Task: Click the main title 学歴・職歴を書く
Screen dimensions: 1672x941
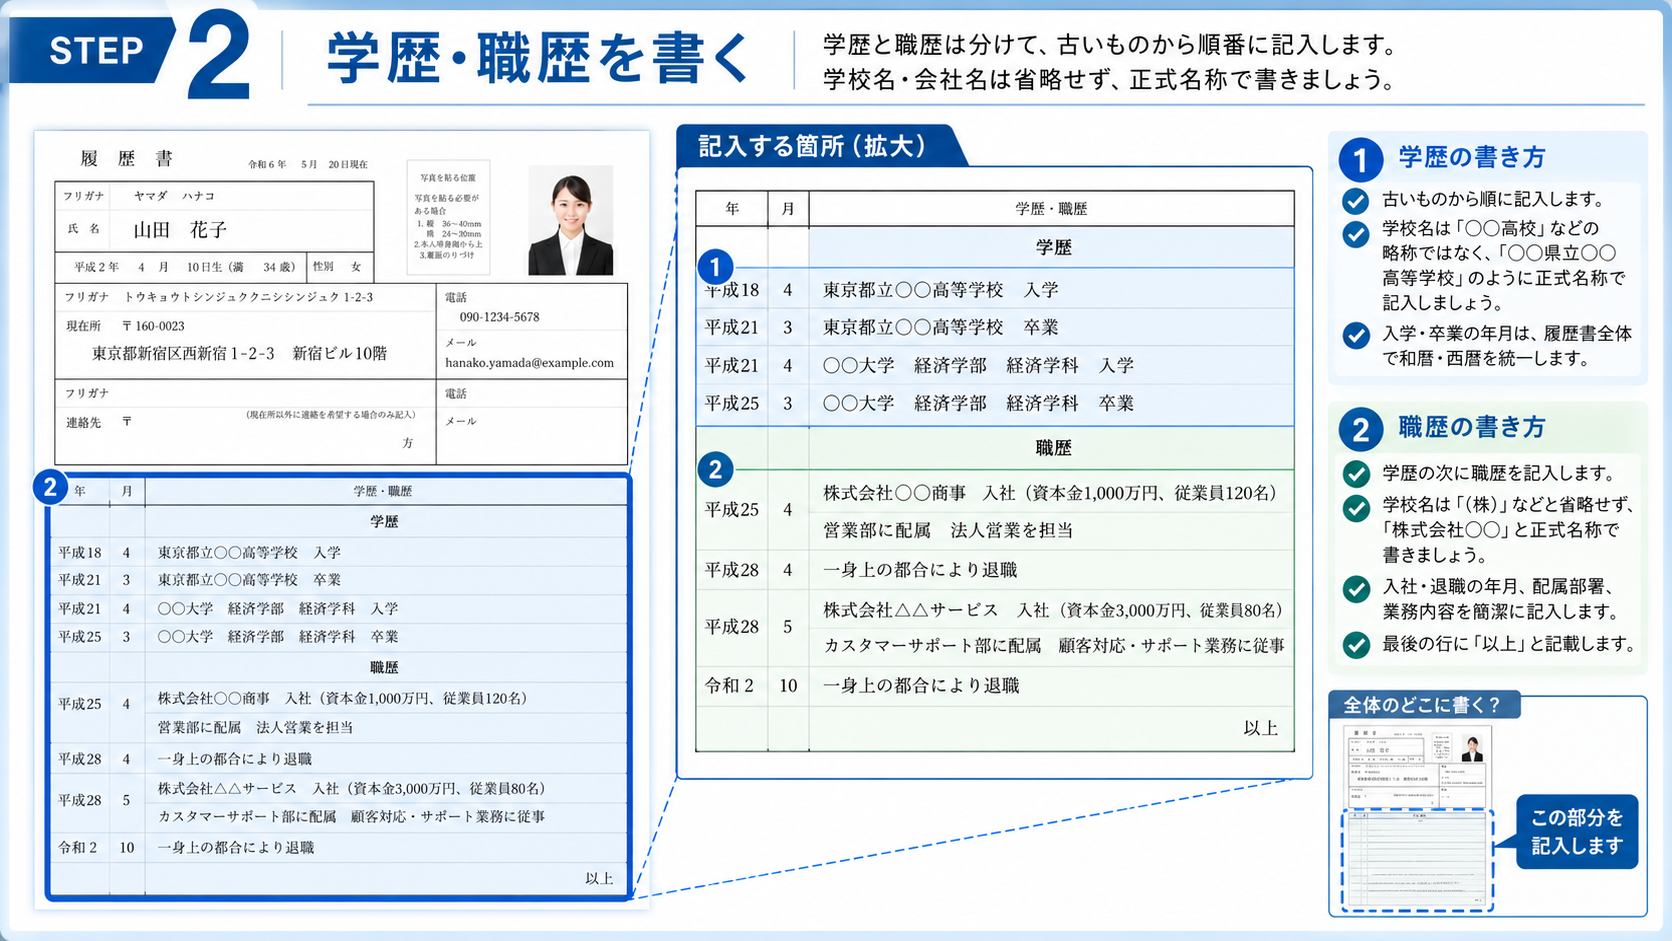Action: (x=538, y=58)
